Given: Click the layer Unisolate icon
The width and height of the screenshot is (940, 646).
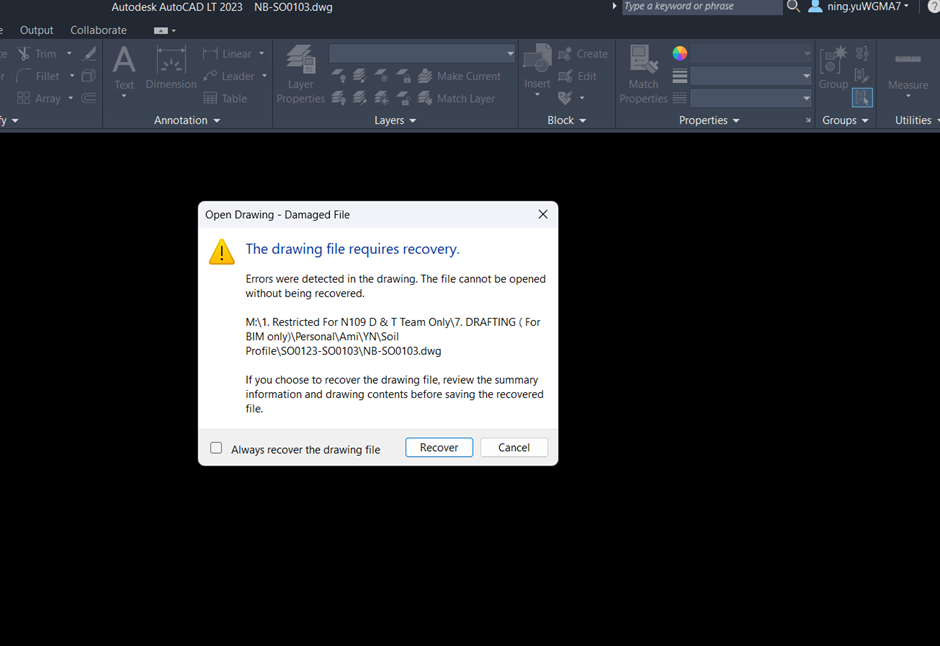Looking at the screenshot, I should pos(360,98).
